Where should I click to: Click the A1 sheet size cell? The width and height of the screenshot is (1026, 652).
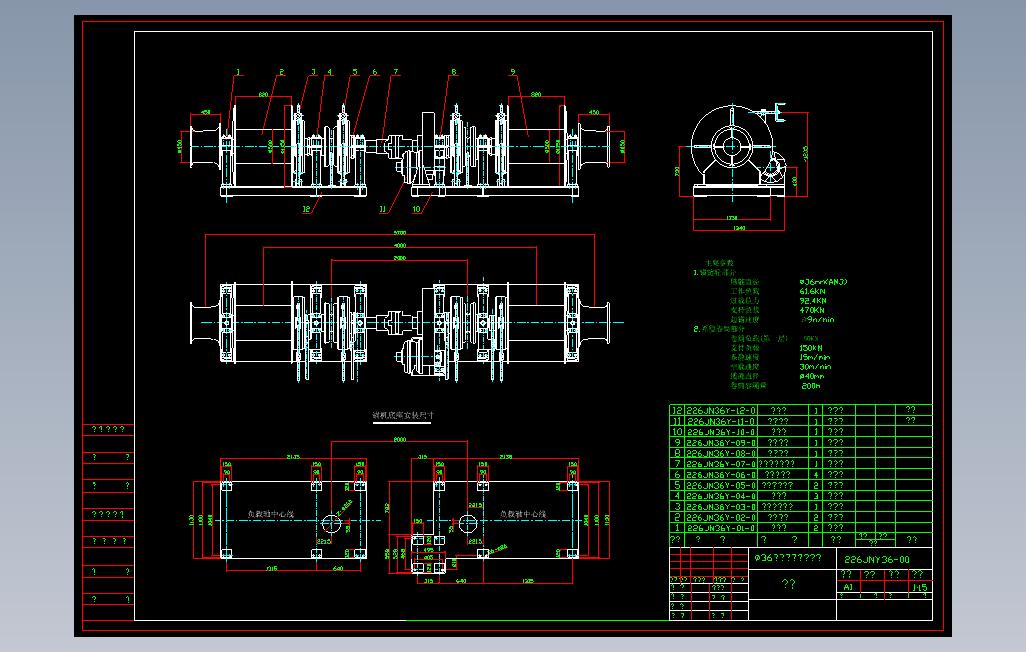(848, 587)
